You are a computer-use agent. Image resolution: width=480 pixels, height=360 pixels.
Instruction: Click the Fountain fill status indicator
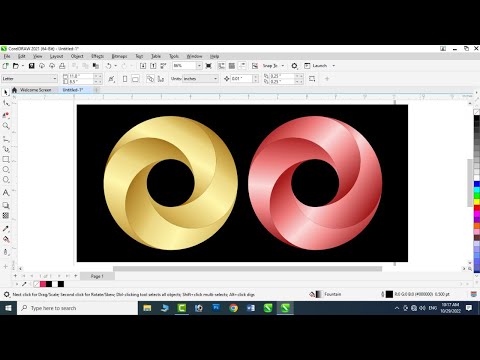[326, 294]
